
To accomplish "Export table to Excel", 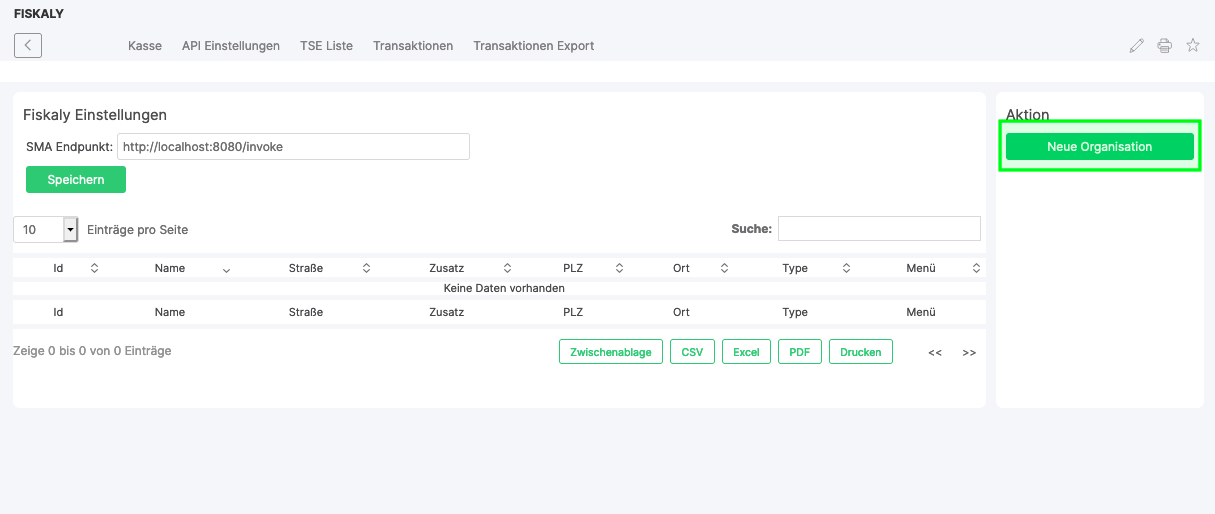I will [746, 352].
